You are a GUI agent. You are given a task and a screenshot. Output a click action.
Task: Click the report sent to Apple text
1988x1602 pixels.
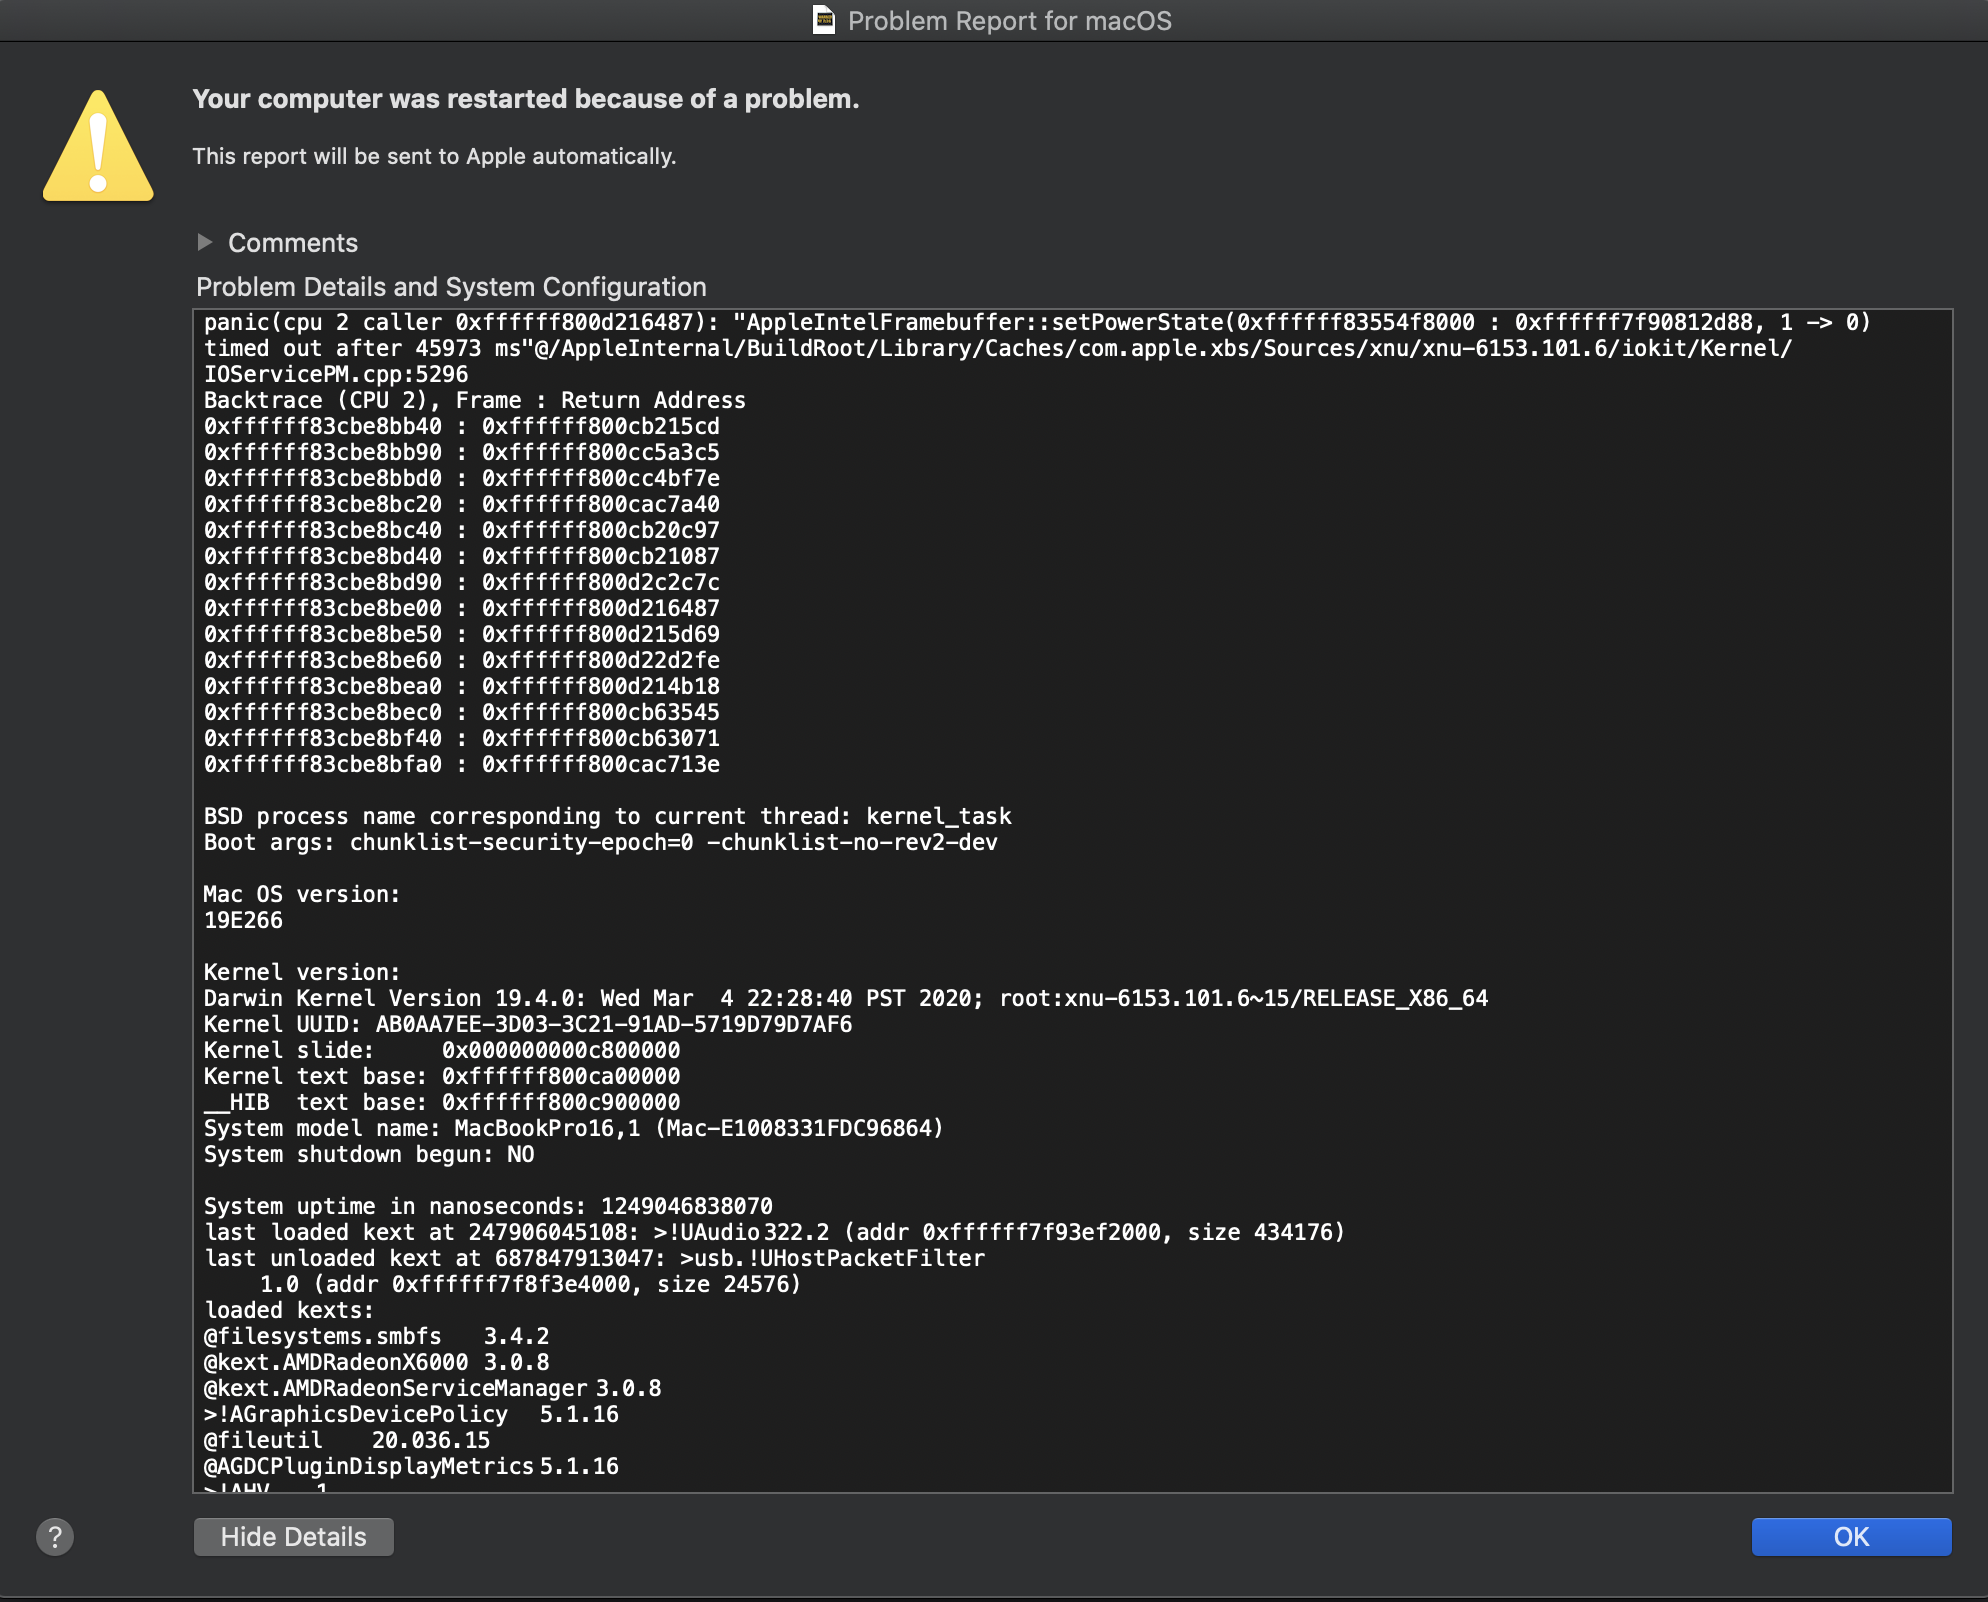(x=434, y=156)
